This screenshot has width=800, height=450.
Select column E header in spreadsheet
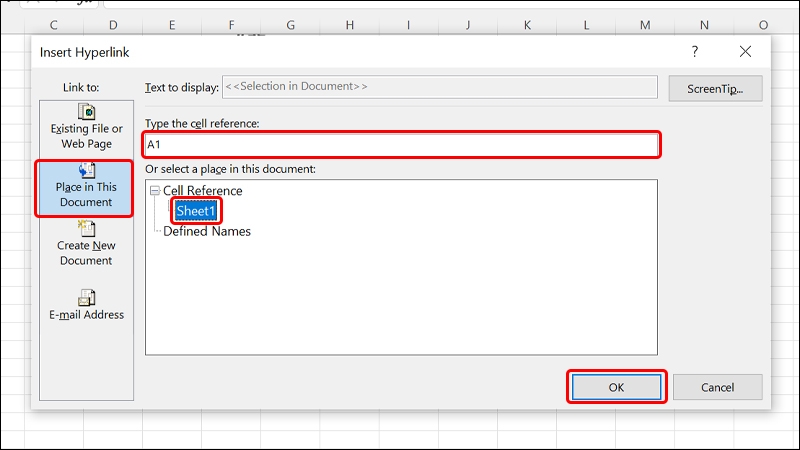(172, 25)
